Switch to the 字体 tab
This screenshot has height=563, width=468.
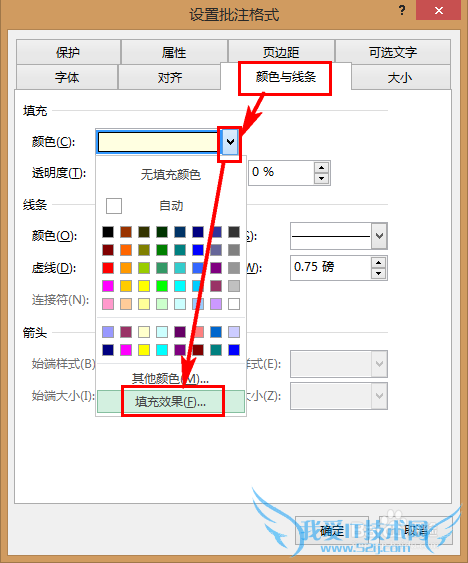click(67, 77)
